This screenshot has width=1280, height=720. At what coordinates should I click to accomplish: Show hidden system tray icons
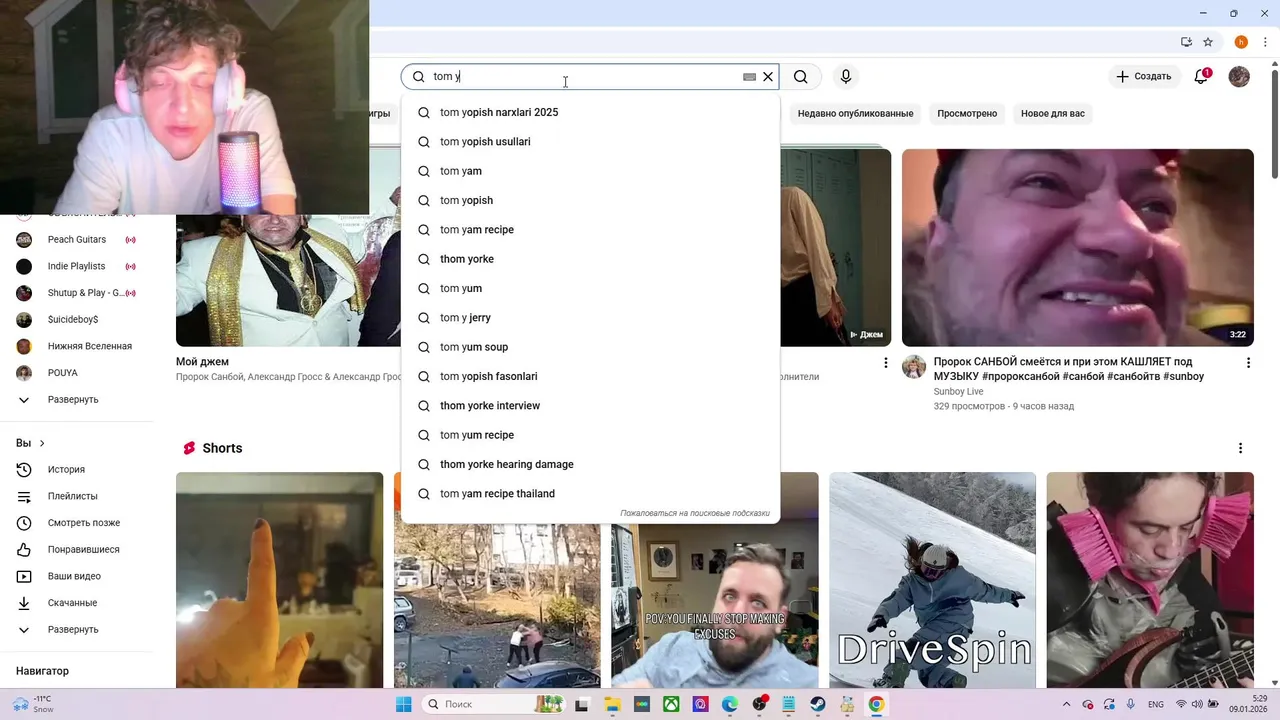coord(1066,704)
